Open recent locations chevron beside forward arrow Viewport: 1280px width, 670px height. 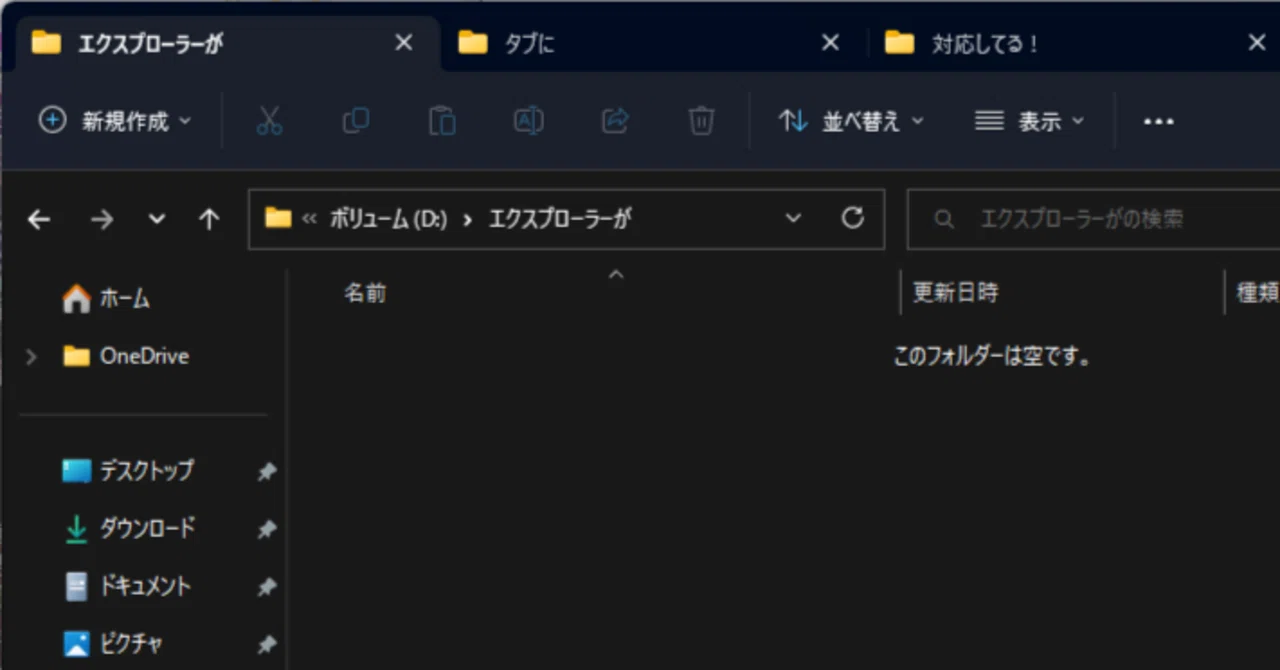[x=156, y=220]
